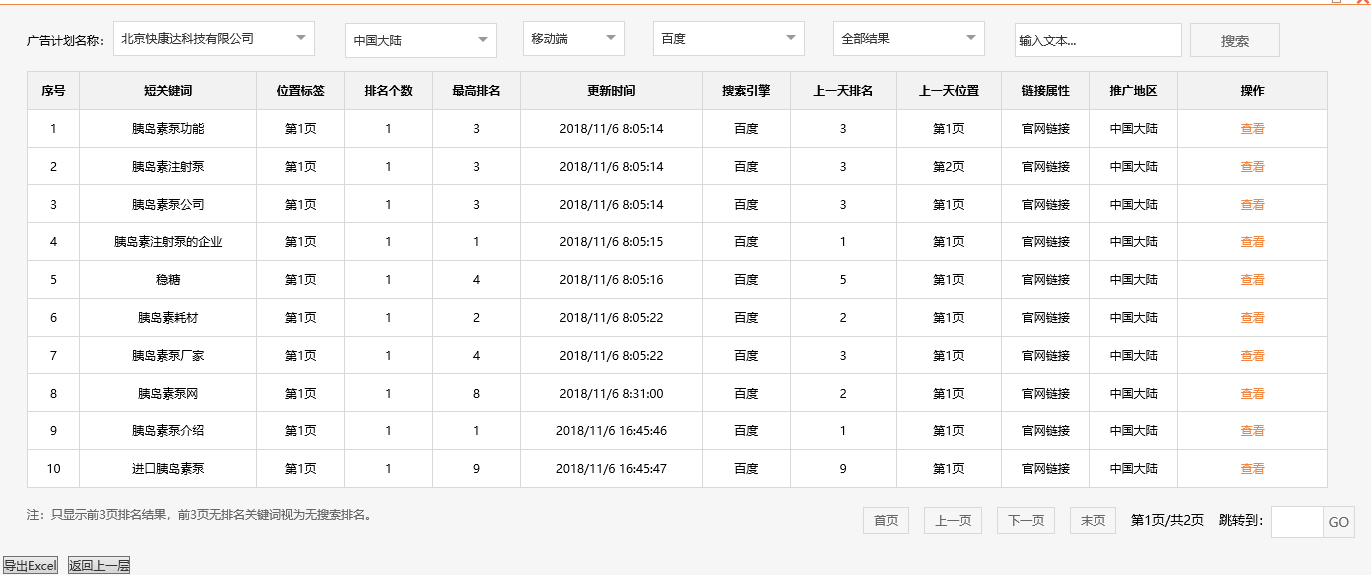Click 查看 for 胰岛素泵功能 row

tap(1252, 128)
